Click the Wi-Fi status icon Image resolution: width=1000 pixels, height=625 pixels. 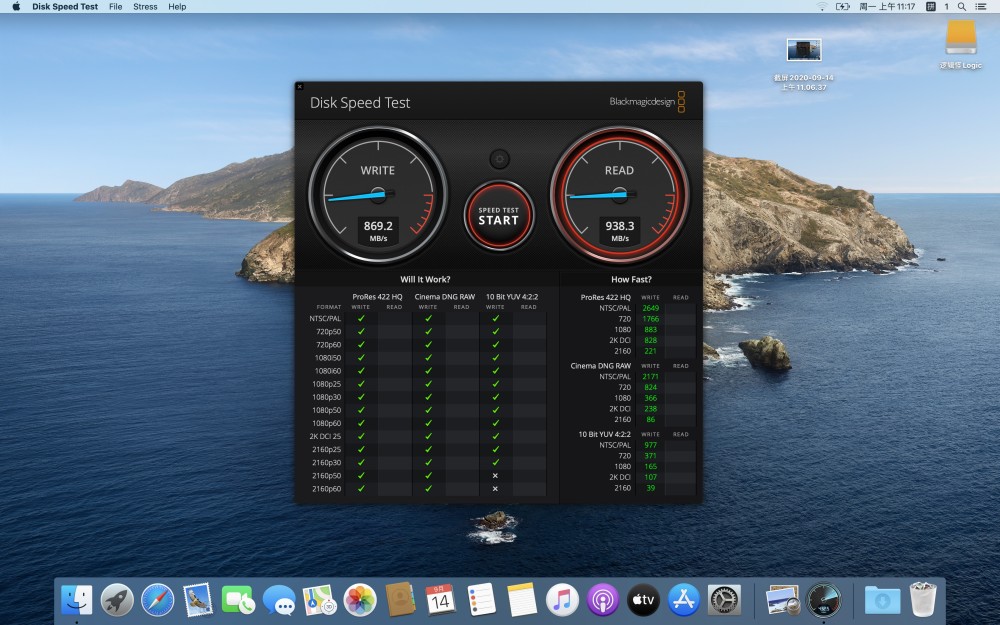(x=822, y=6)
